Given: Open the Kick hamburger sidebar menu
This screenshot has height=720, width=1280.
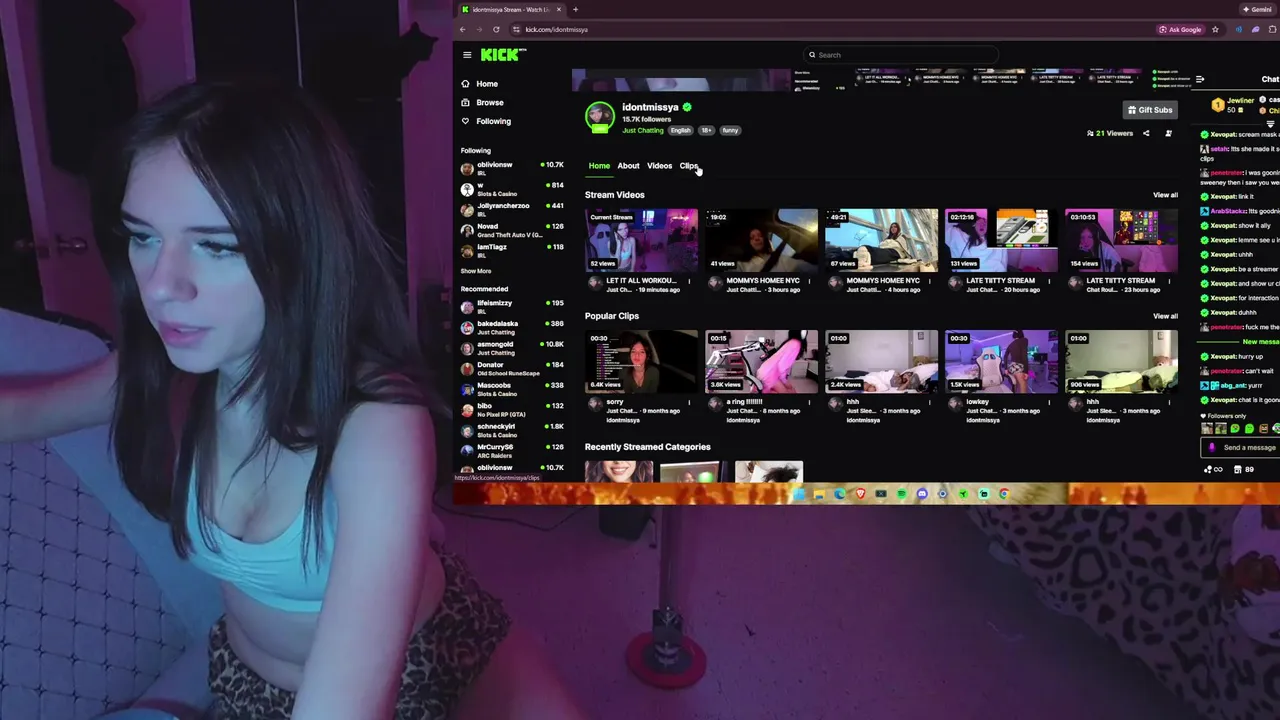Looking at the screenshot, I should coord(467,55).
